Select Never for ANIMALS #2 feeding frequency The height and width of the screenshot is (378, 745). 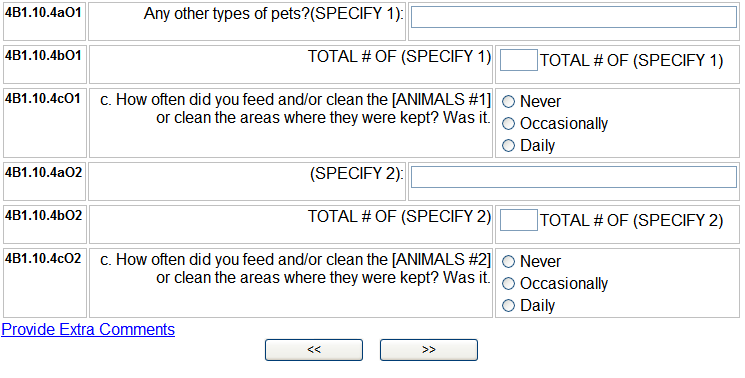[508, 261]
